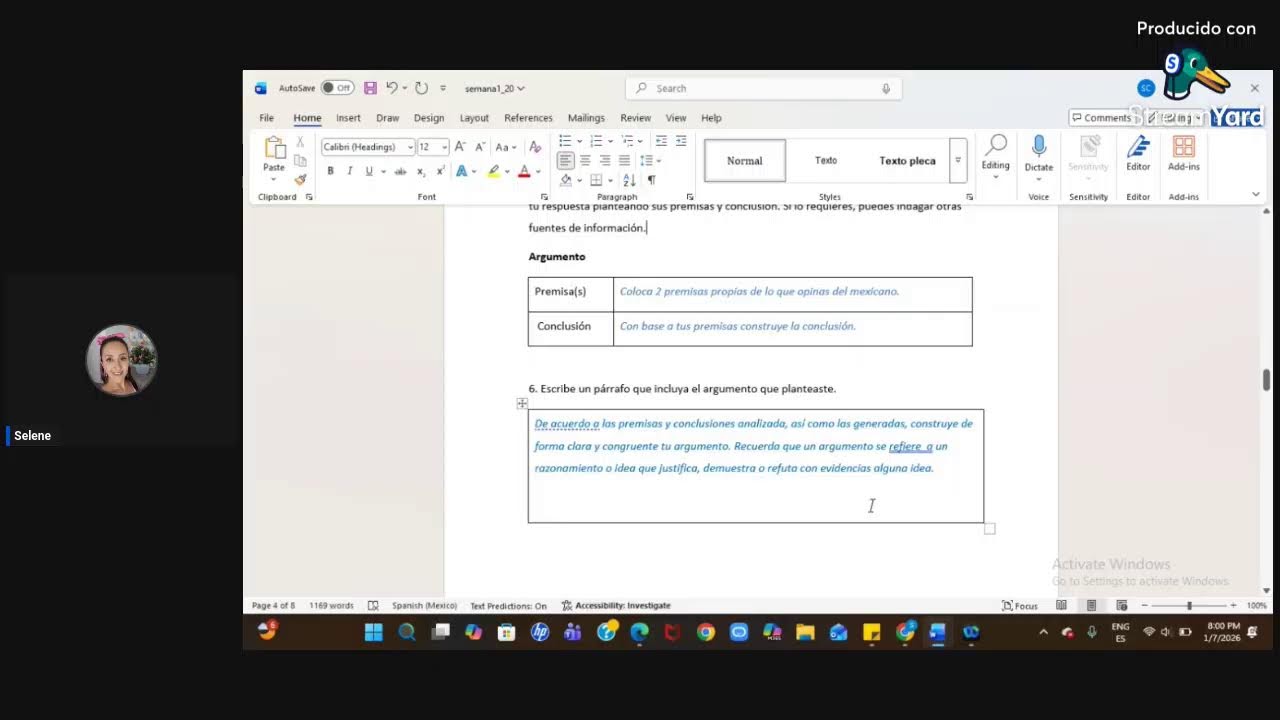This screenshot has height=720, width=1280.
Task: Open the File menu
Action: 267,118
